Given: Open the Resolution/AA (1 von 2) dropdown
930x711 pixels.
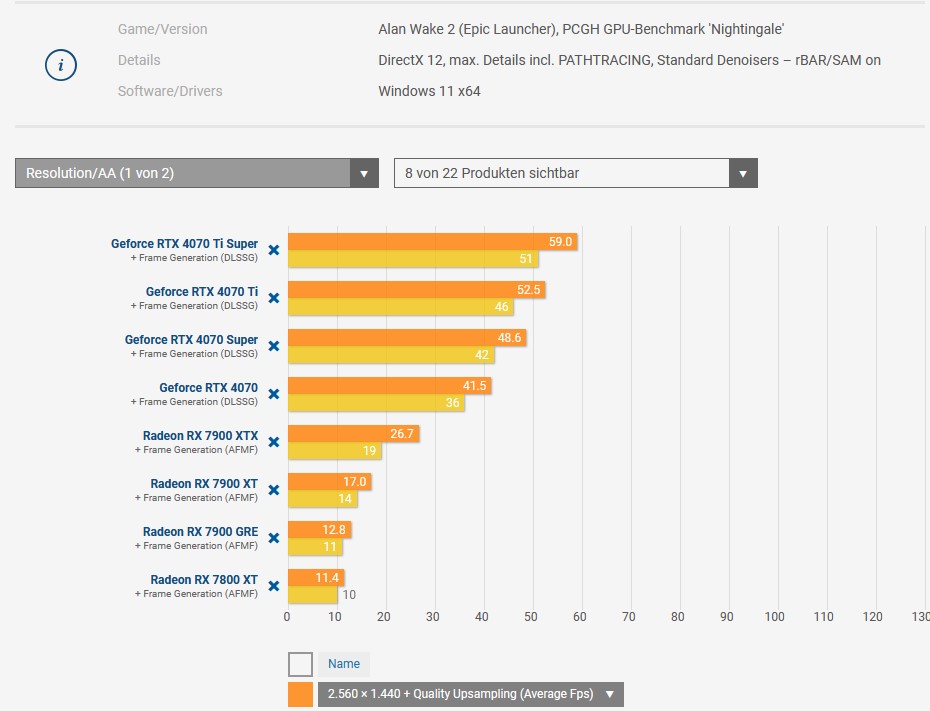Looking at the screenshot, I should click(x=197, y=173).
